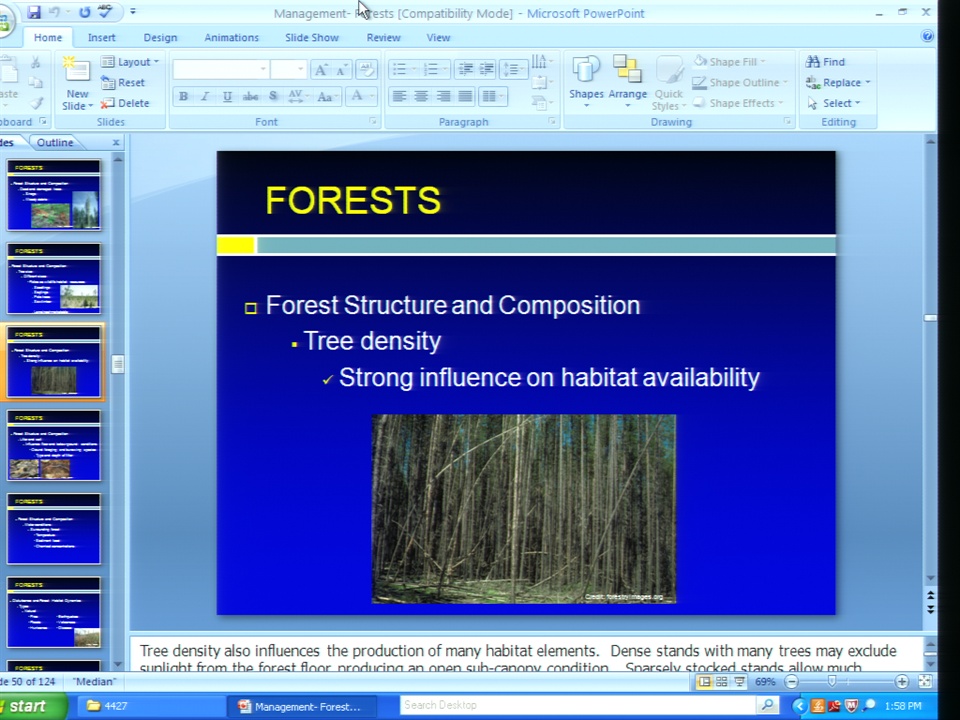960x720 pixels.
Task: Toggle Underline formatting
Action: pos(228,96)
